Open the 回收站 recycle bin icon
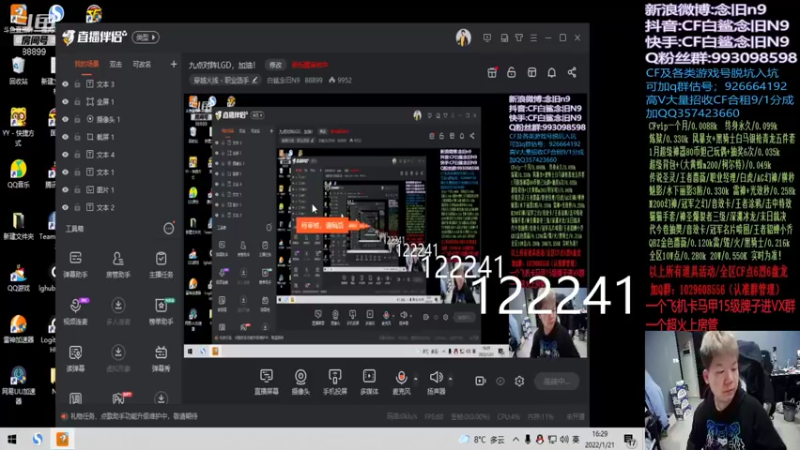800x450 pixels. pyautogui.click(x=18, y=70)
